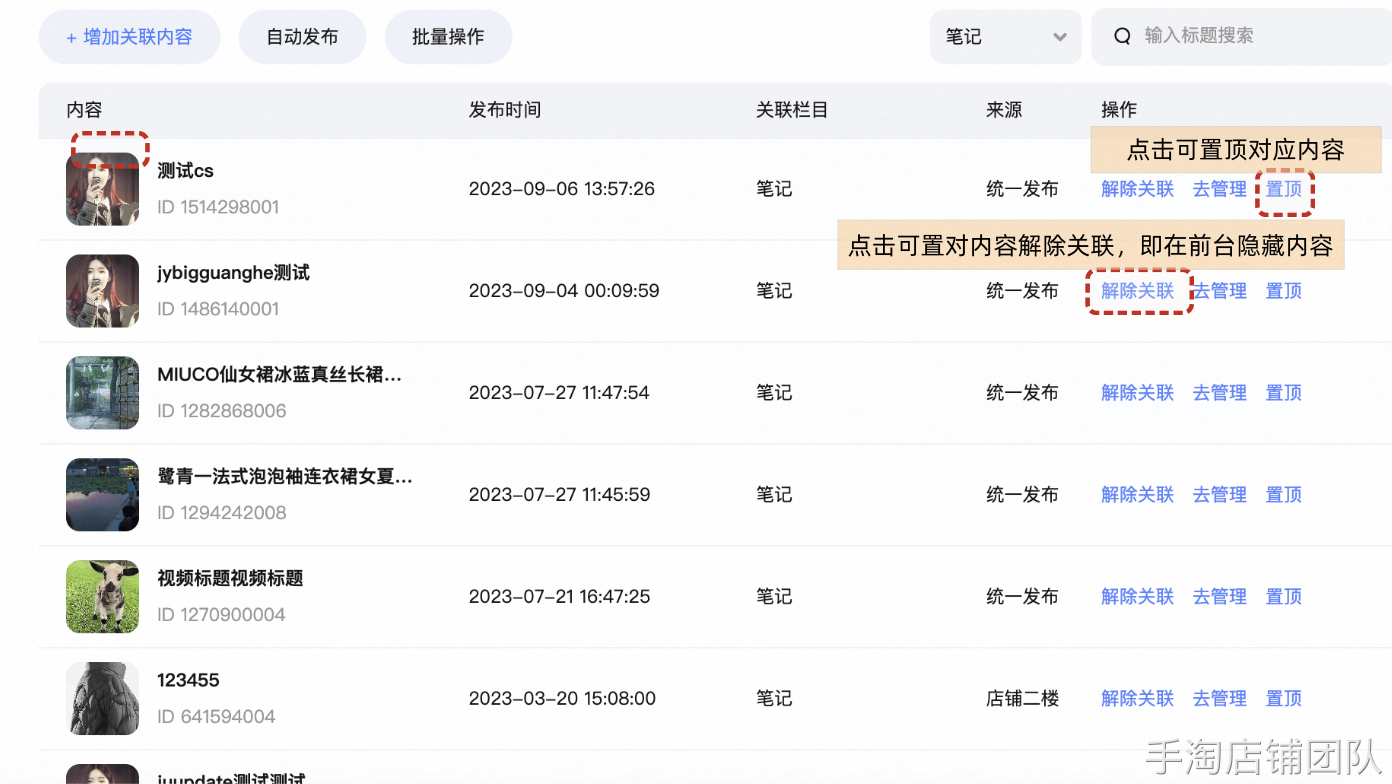The height and width of the screenshot is (784, 1392).
Task: Click ID 1270900004 text
Action: pyautogui.click(x=222, y=616)
